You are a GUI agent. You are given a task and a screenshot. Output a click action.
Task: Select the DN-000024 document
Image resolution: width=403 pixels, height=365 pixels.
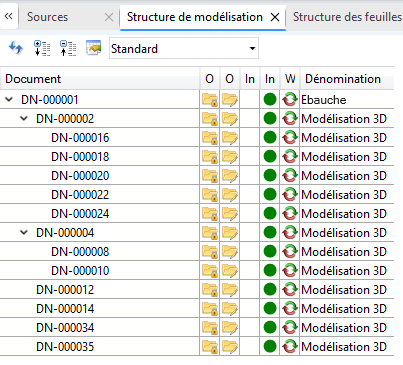point(80,214)
